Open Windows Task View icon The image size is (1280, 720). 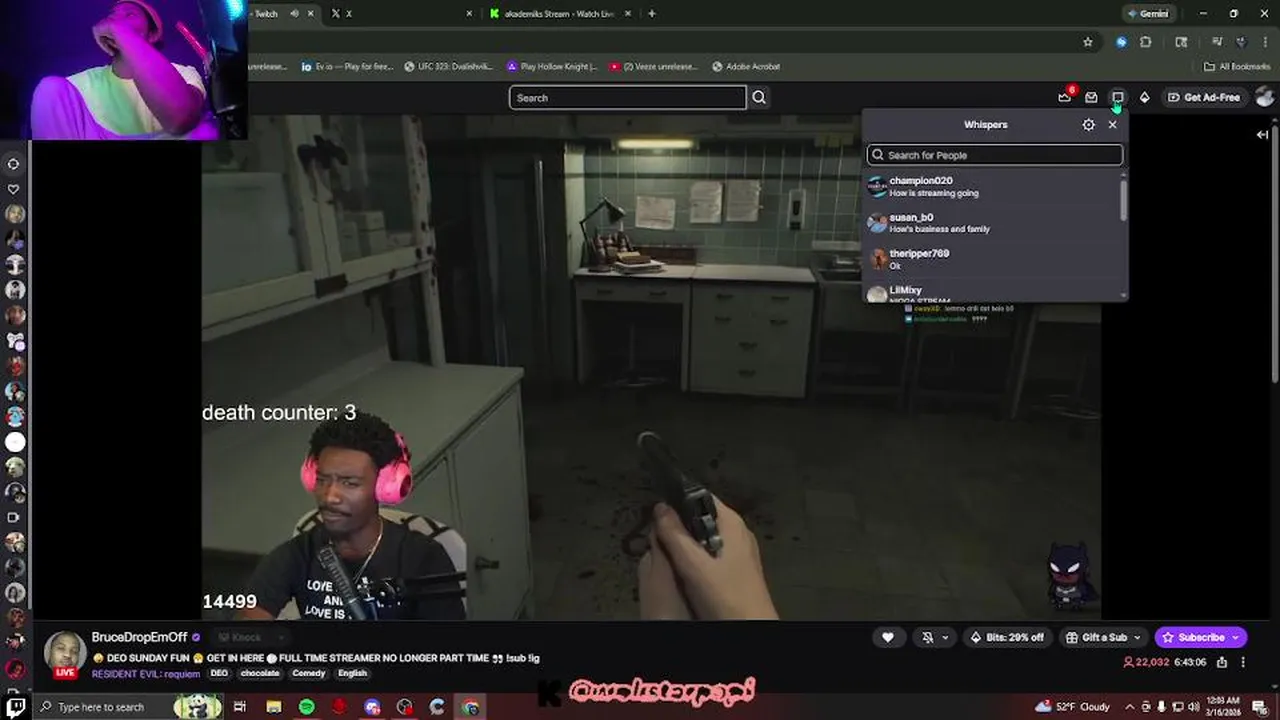pos(240,707)
